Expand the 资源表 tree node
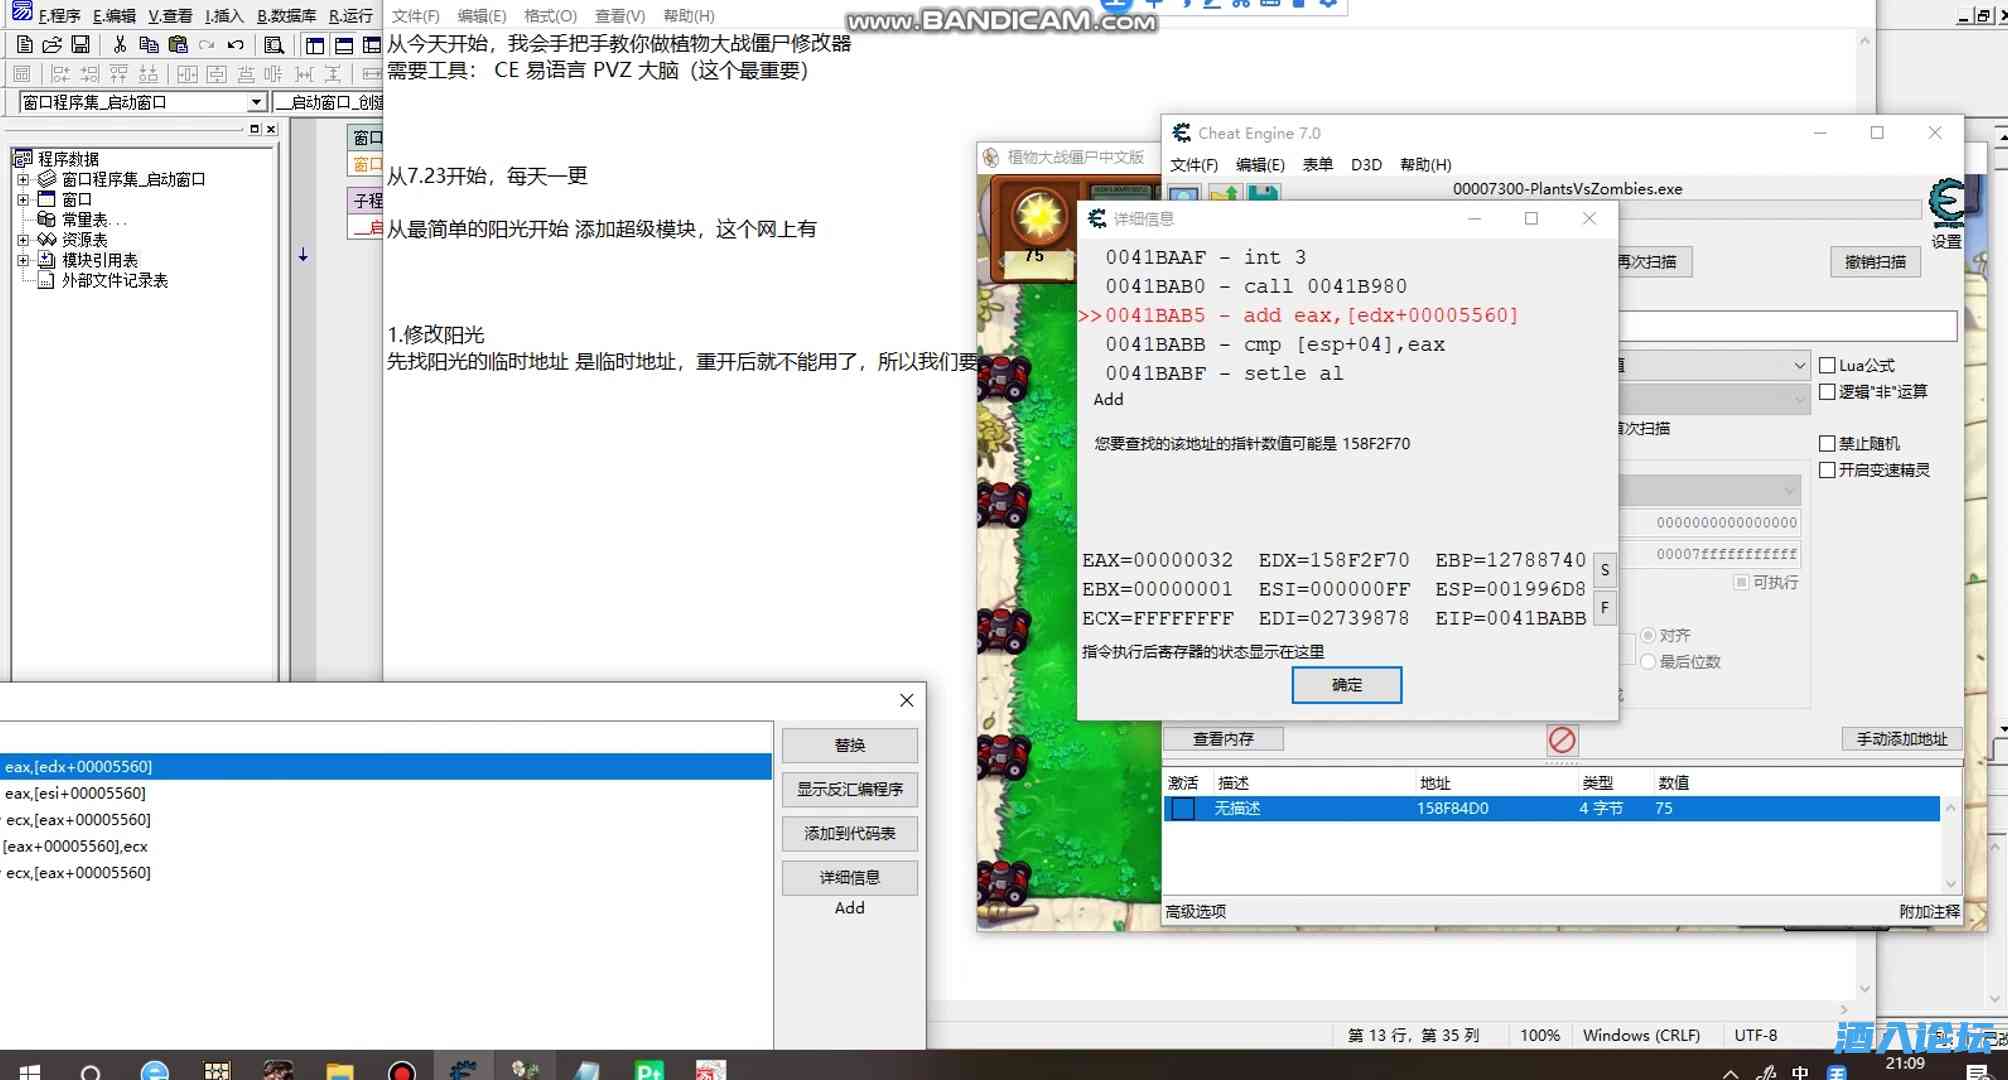This screenshot has width=2008, height=1080. coord(24,239)
